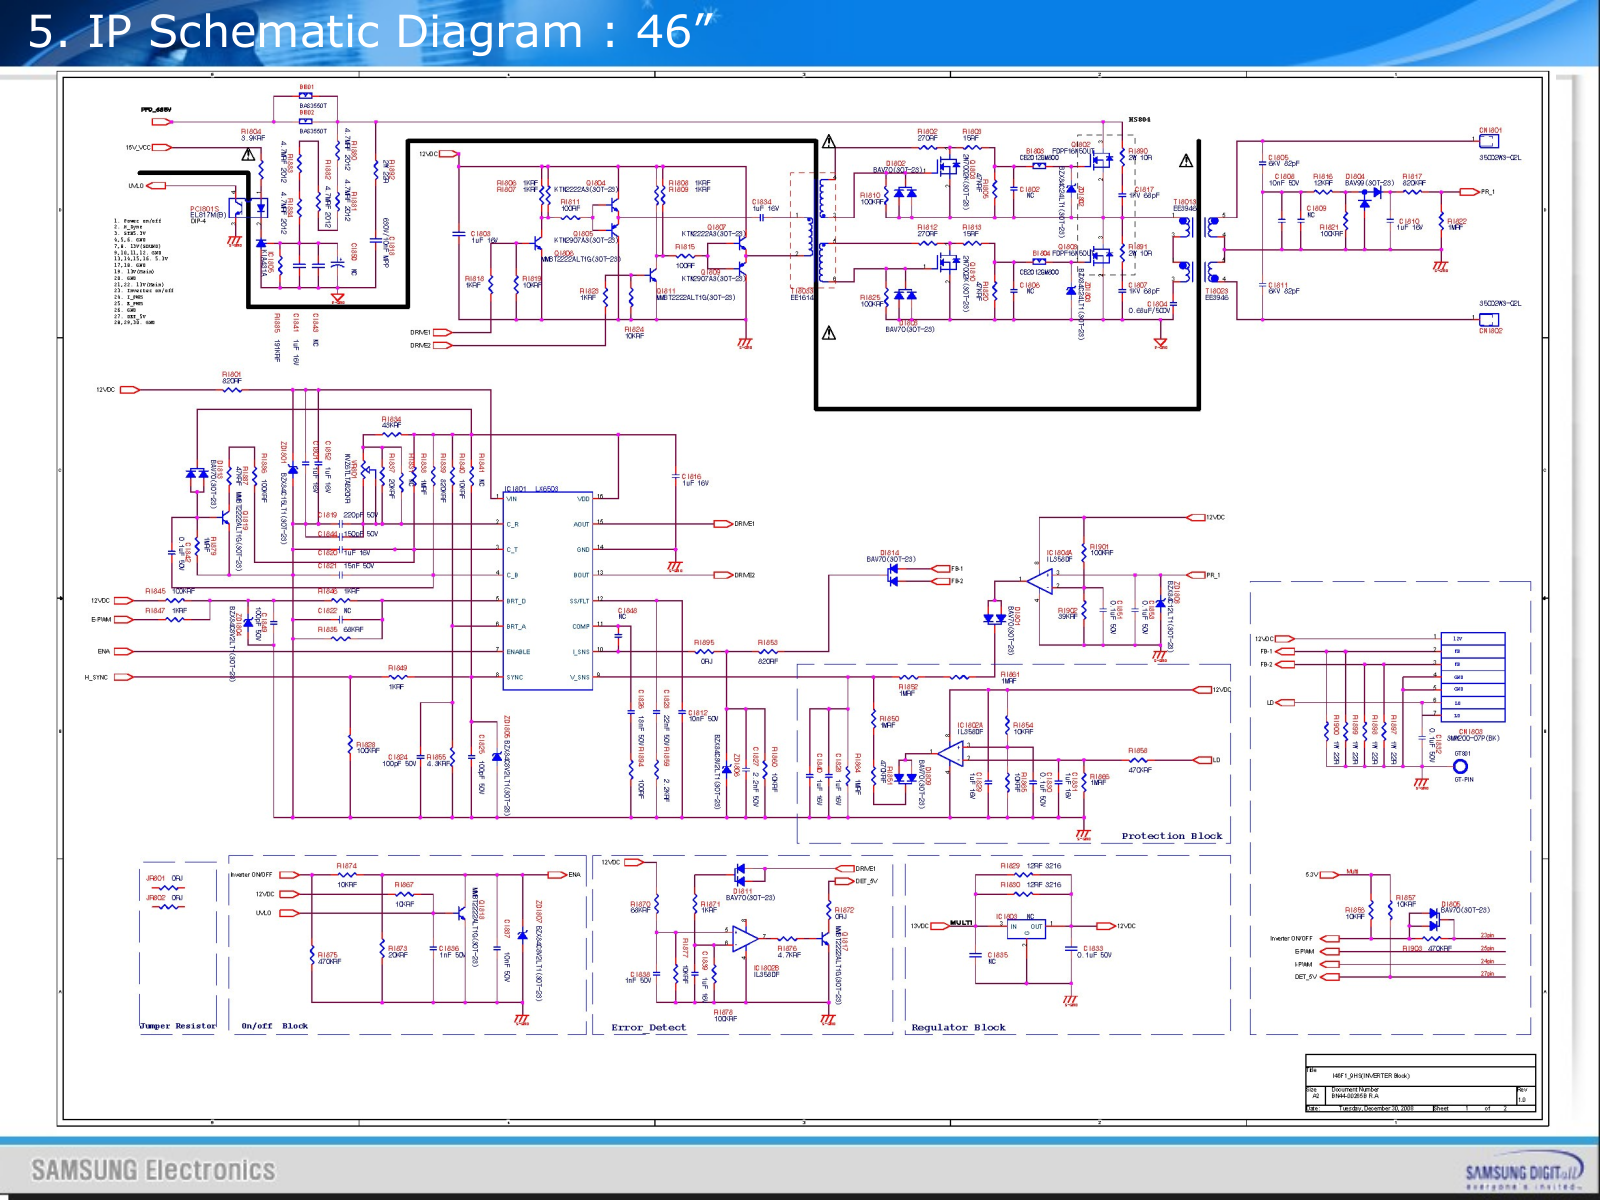Viewport: 1600px width, 1200px height.
Task: Click the PFC_485V input port symbol
Action: click(x=162, y=122)
